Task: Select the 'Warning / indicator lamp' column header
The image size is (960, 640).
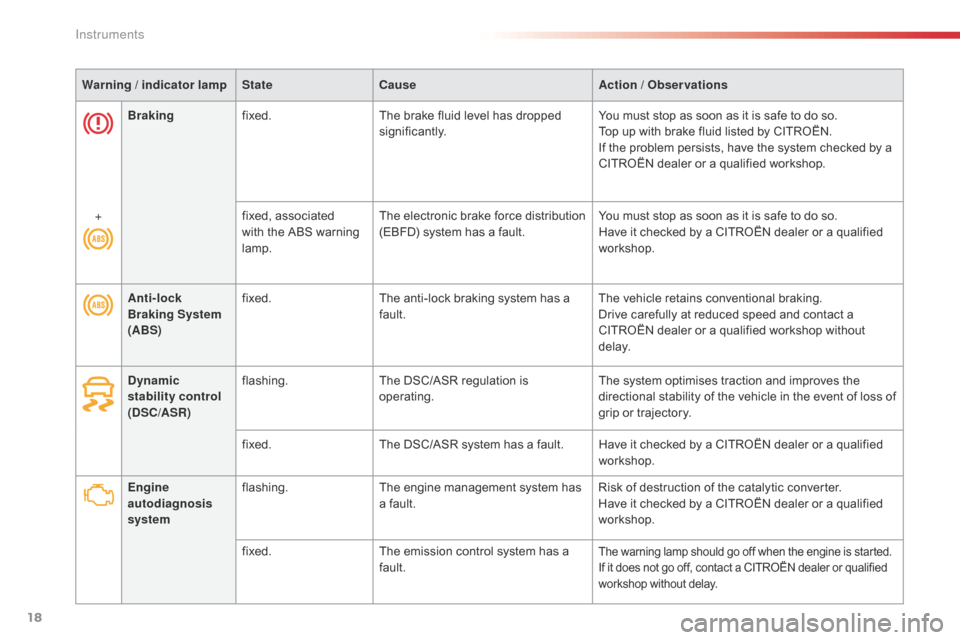Action: [x=154, y=85]
